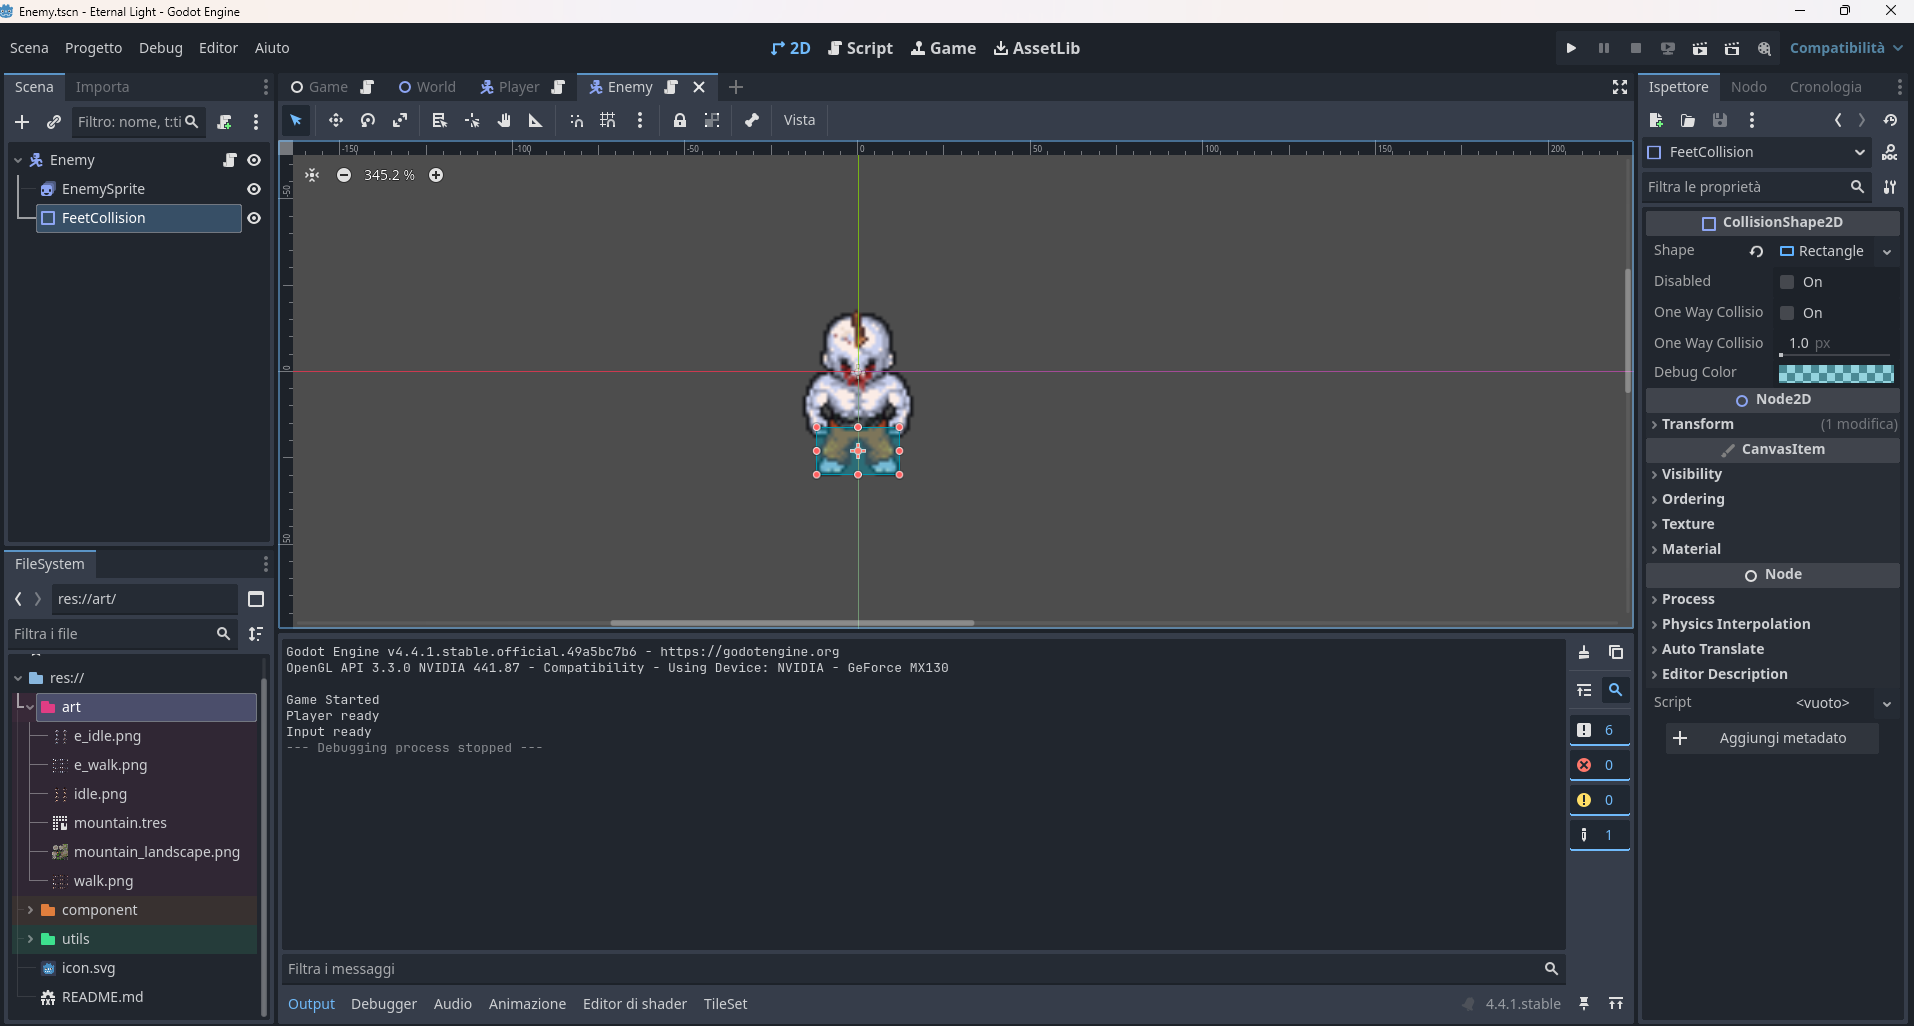Toggle grid snapping
Screen dimensions: 1914x1026
tap(608, 120)
